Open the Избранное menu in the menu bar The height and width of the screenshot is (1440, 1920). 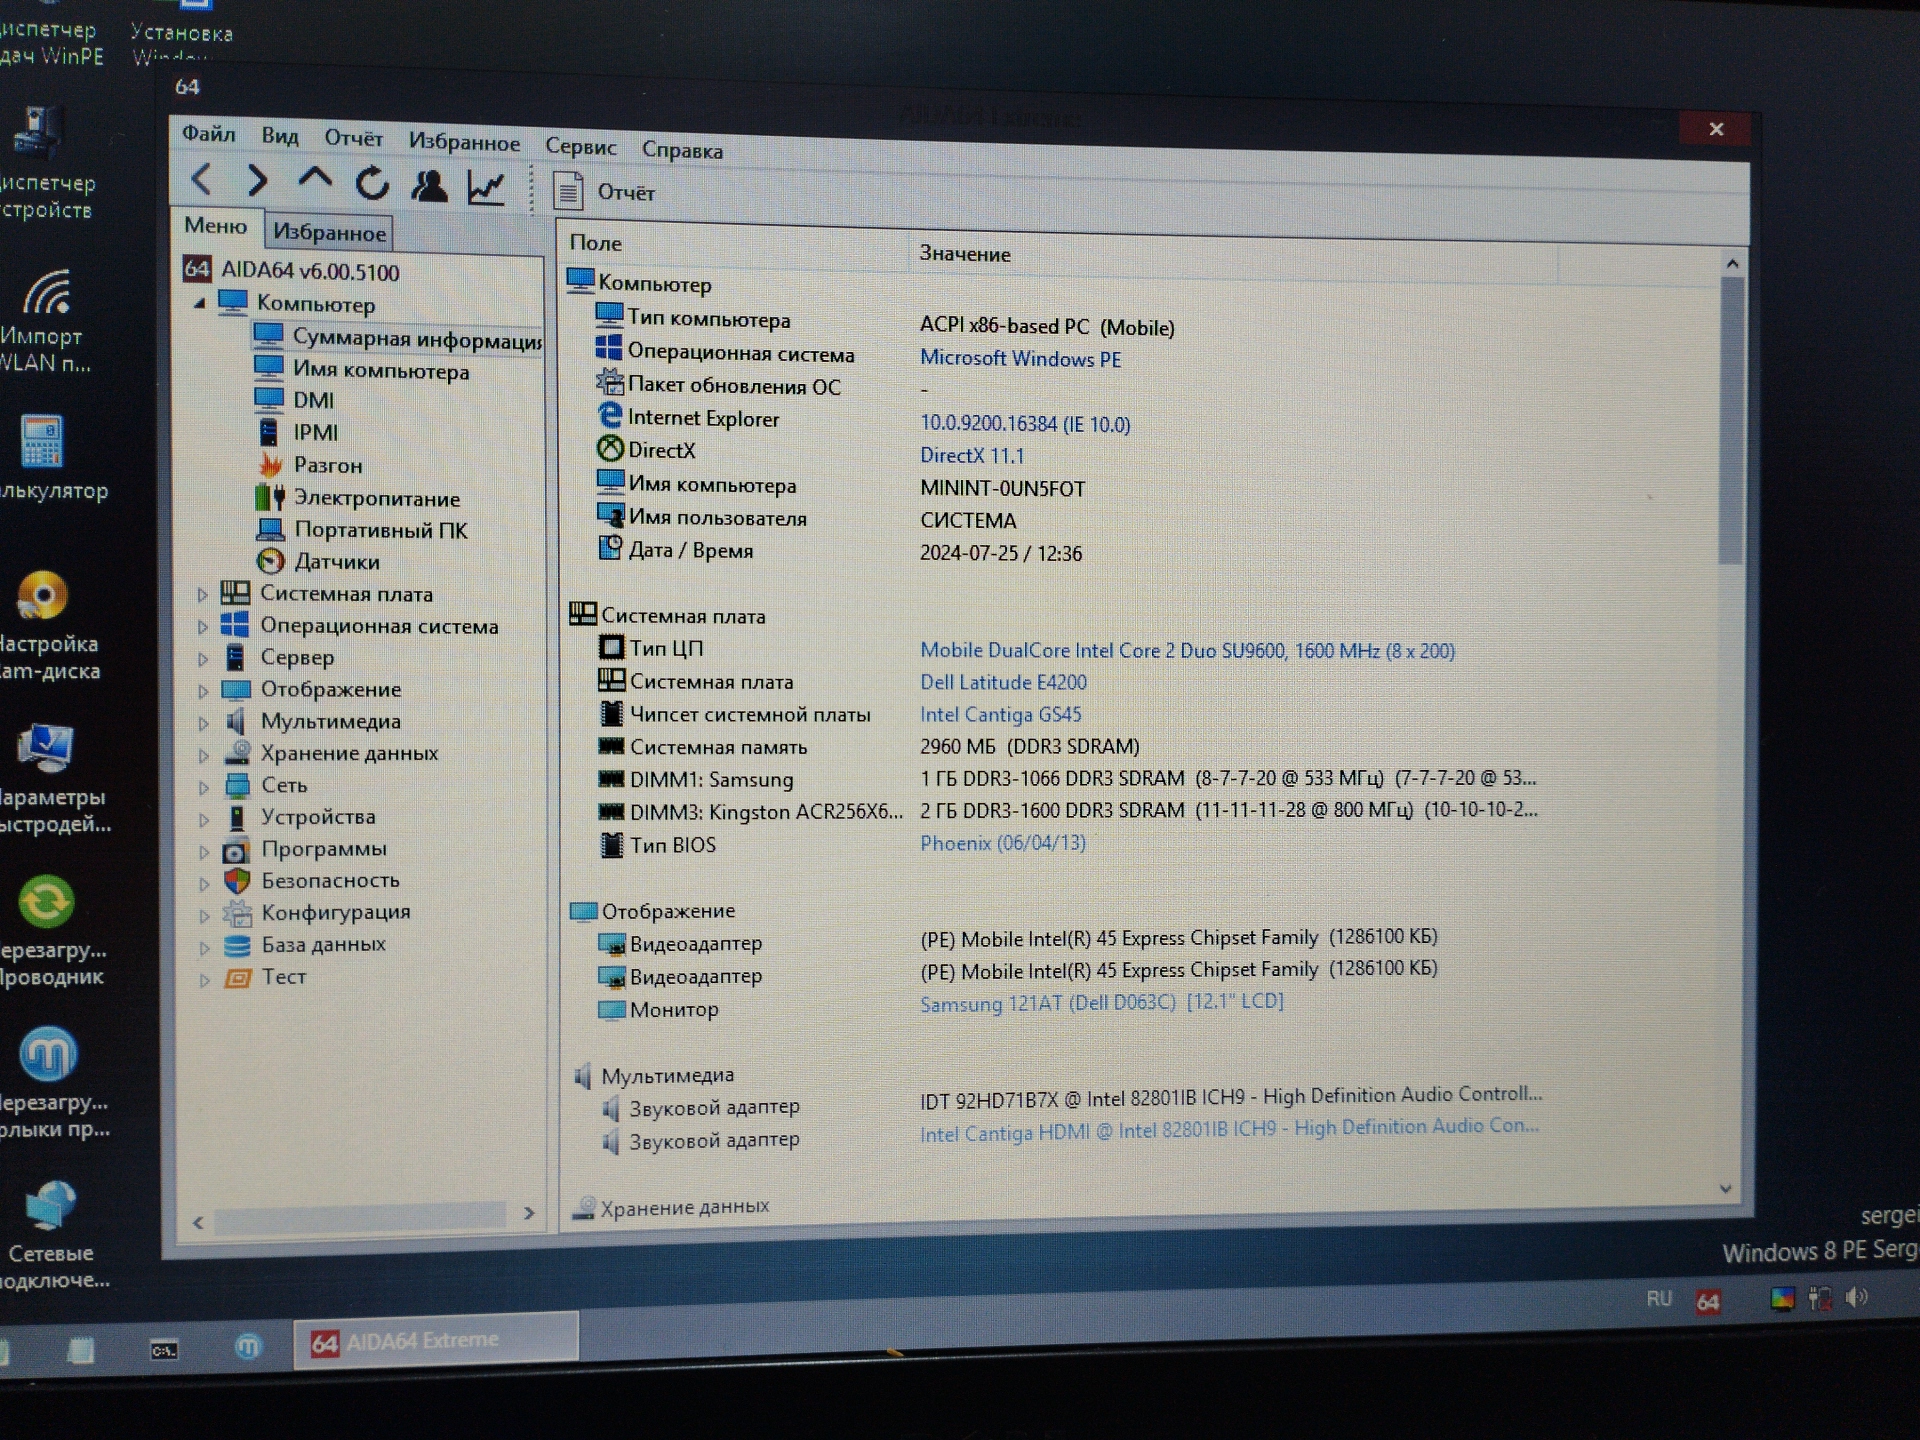[x=463, y=142]
